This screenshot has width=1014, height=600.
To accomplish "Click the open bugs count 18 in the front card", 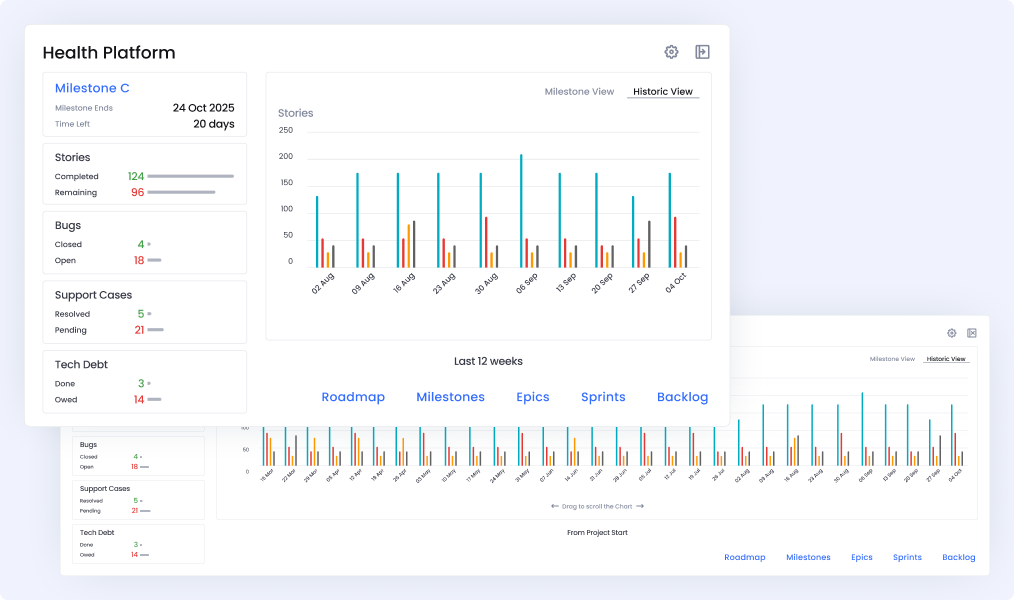I will [139, 260].
